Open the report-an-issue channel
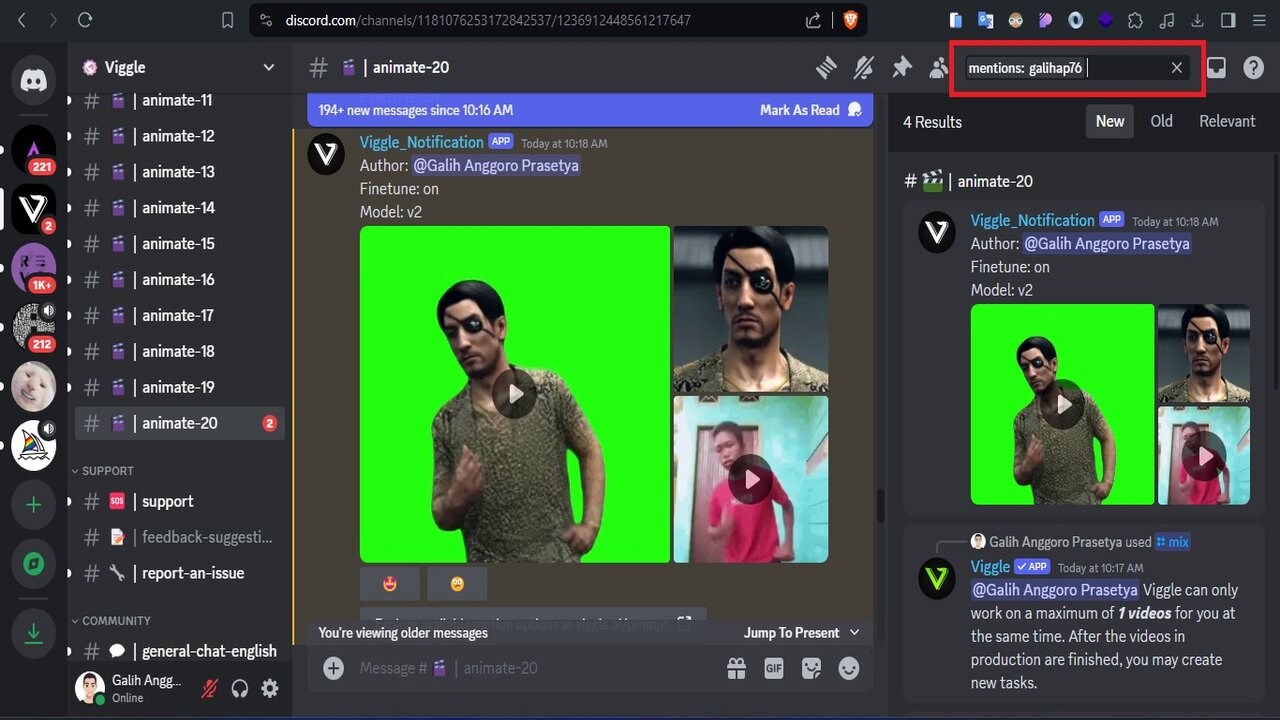 pos(179,574)
